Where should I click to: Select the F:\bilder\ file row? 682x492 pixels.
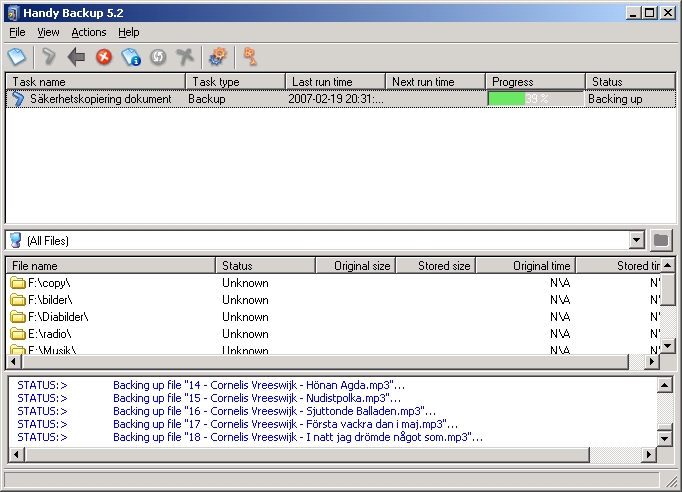click(334, 300)
